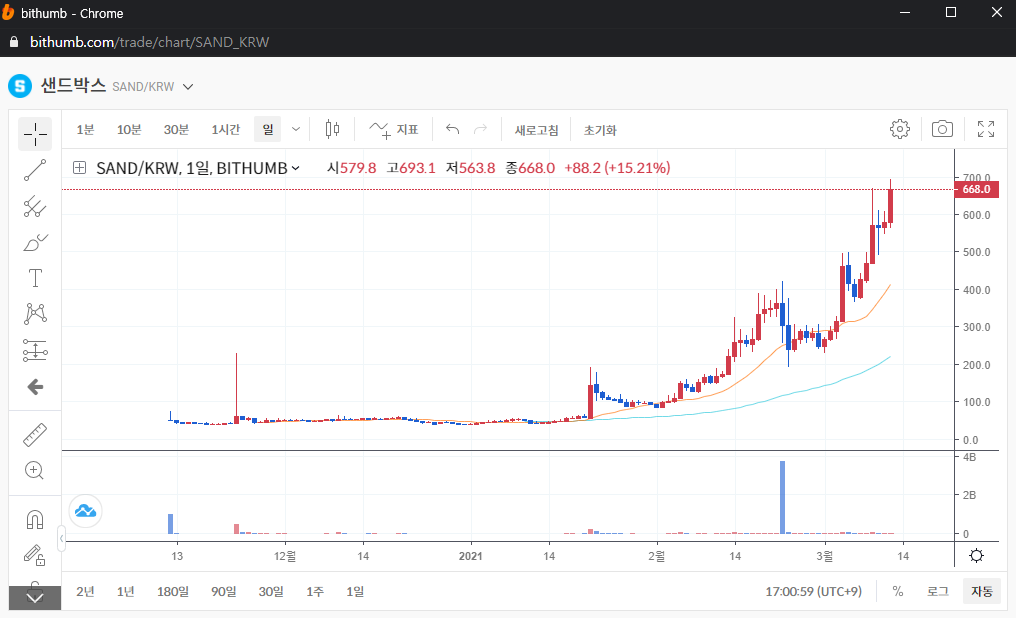Click the 초기화 reset button

(600, 130)
